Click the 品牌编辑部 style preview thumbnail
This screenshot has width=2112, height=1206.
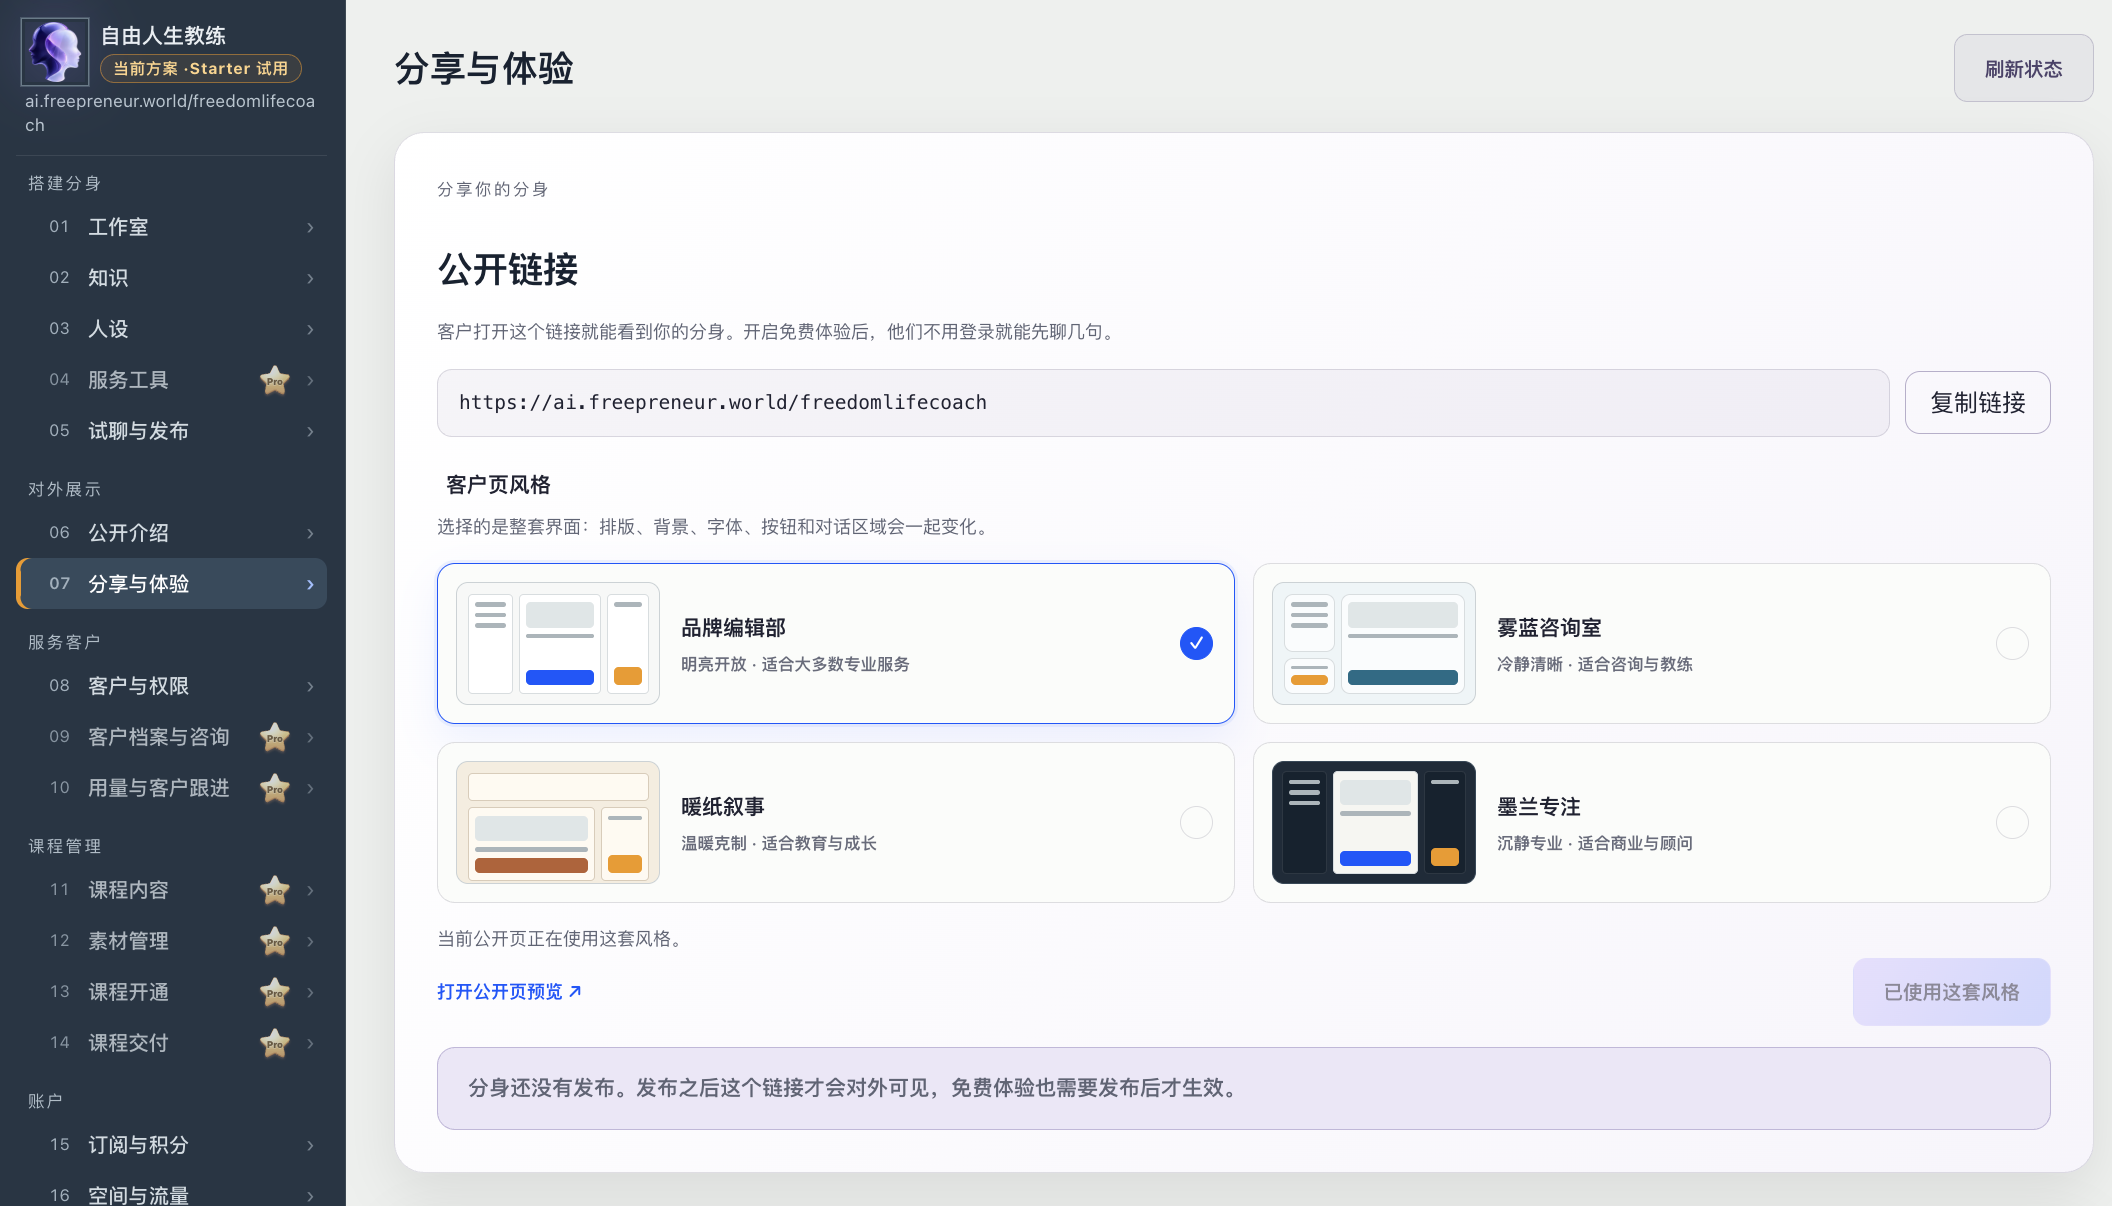click(x=558, y=643)
